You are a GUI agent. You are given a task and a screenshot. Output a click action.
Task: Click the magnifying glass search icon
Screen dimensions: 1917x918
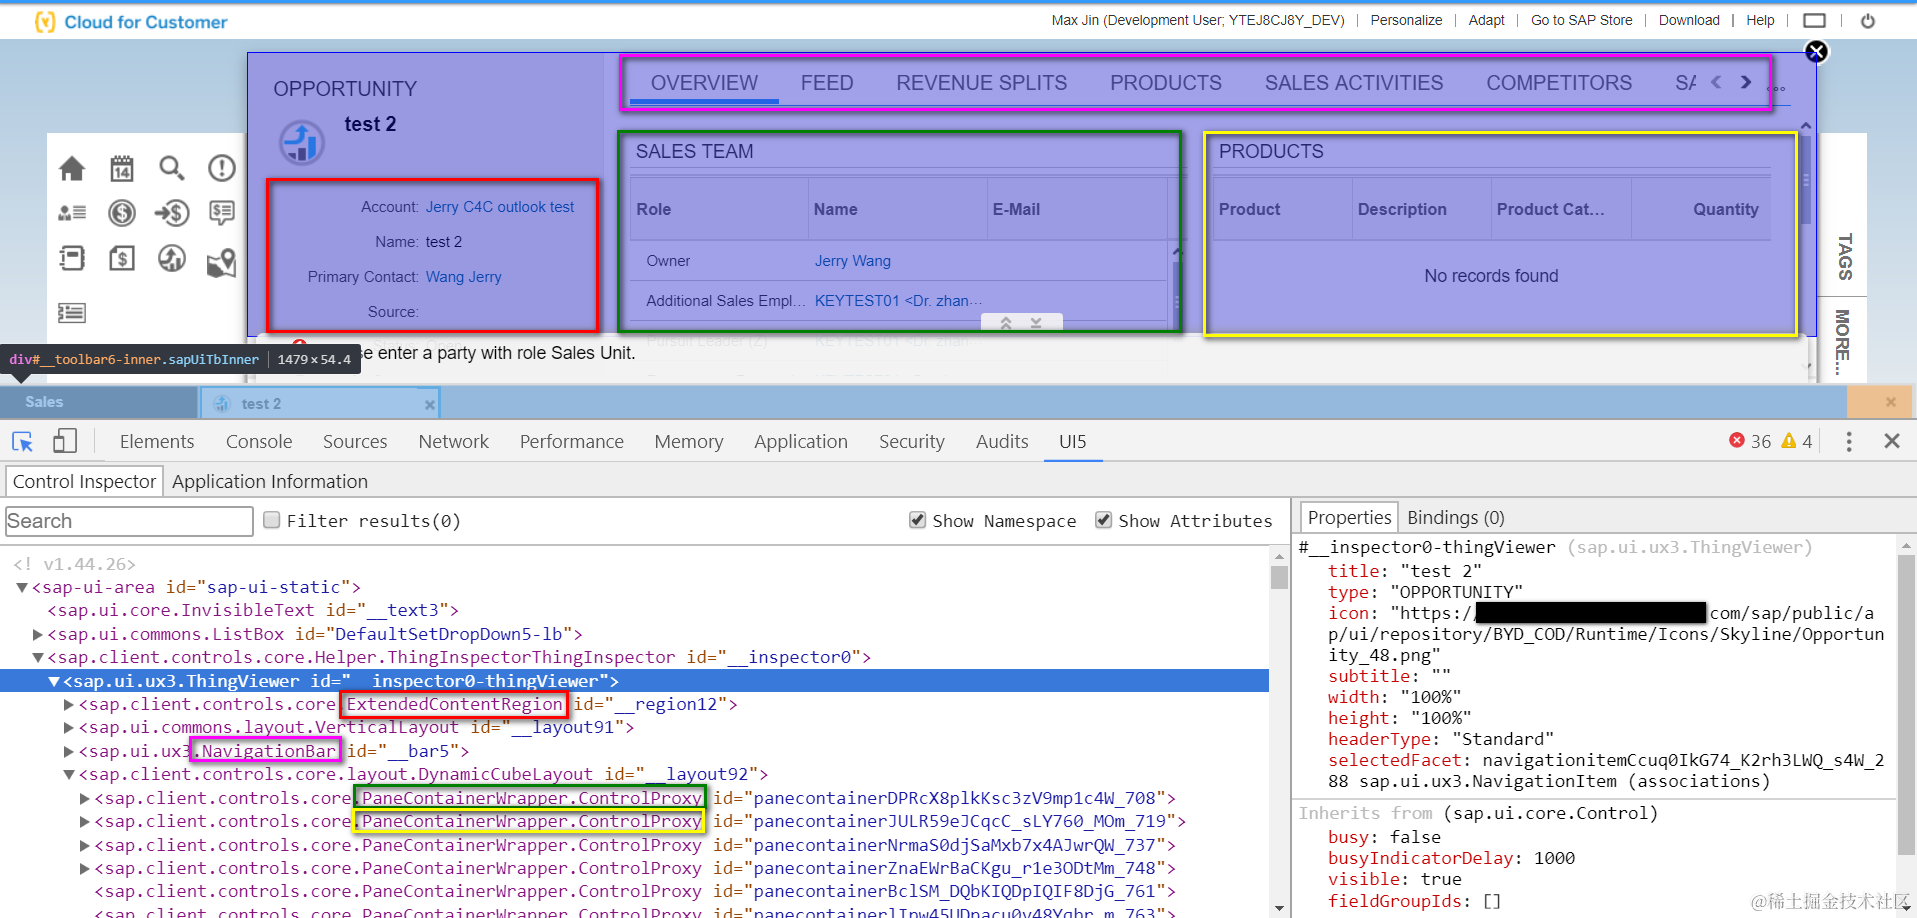172,168
